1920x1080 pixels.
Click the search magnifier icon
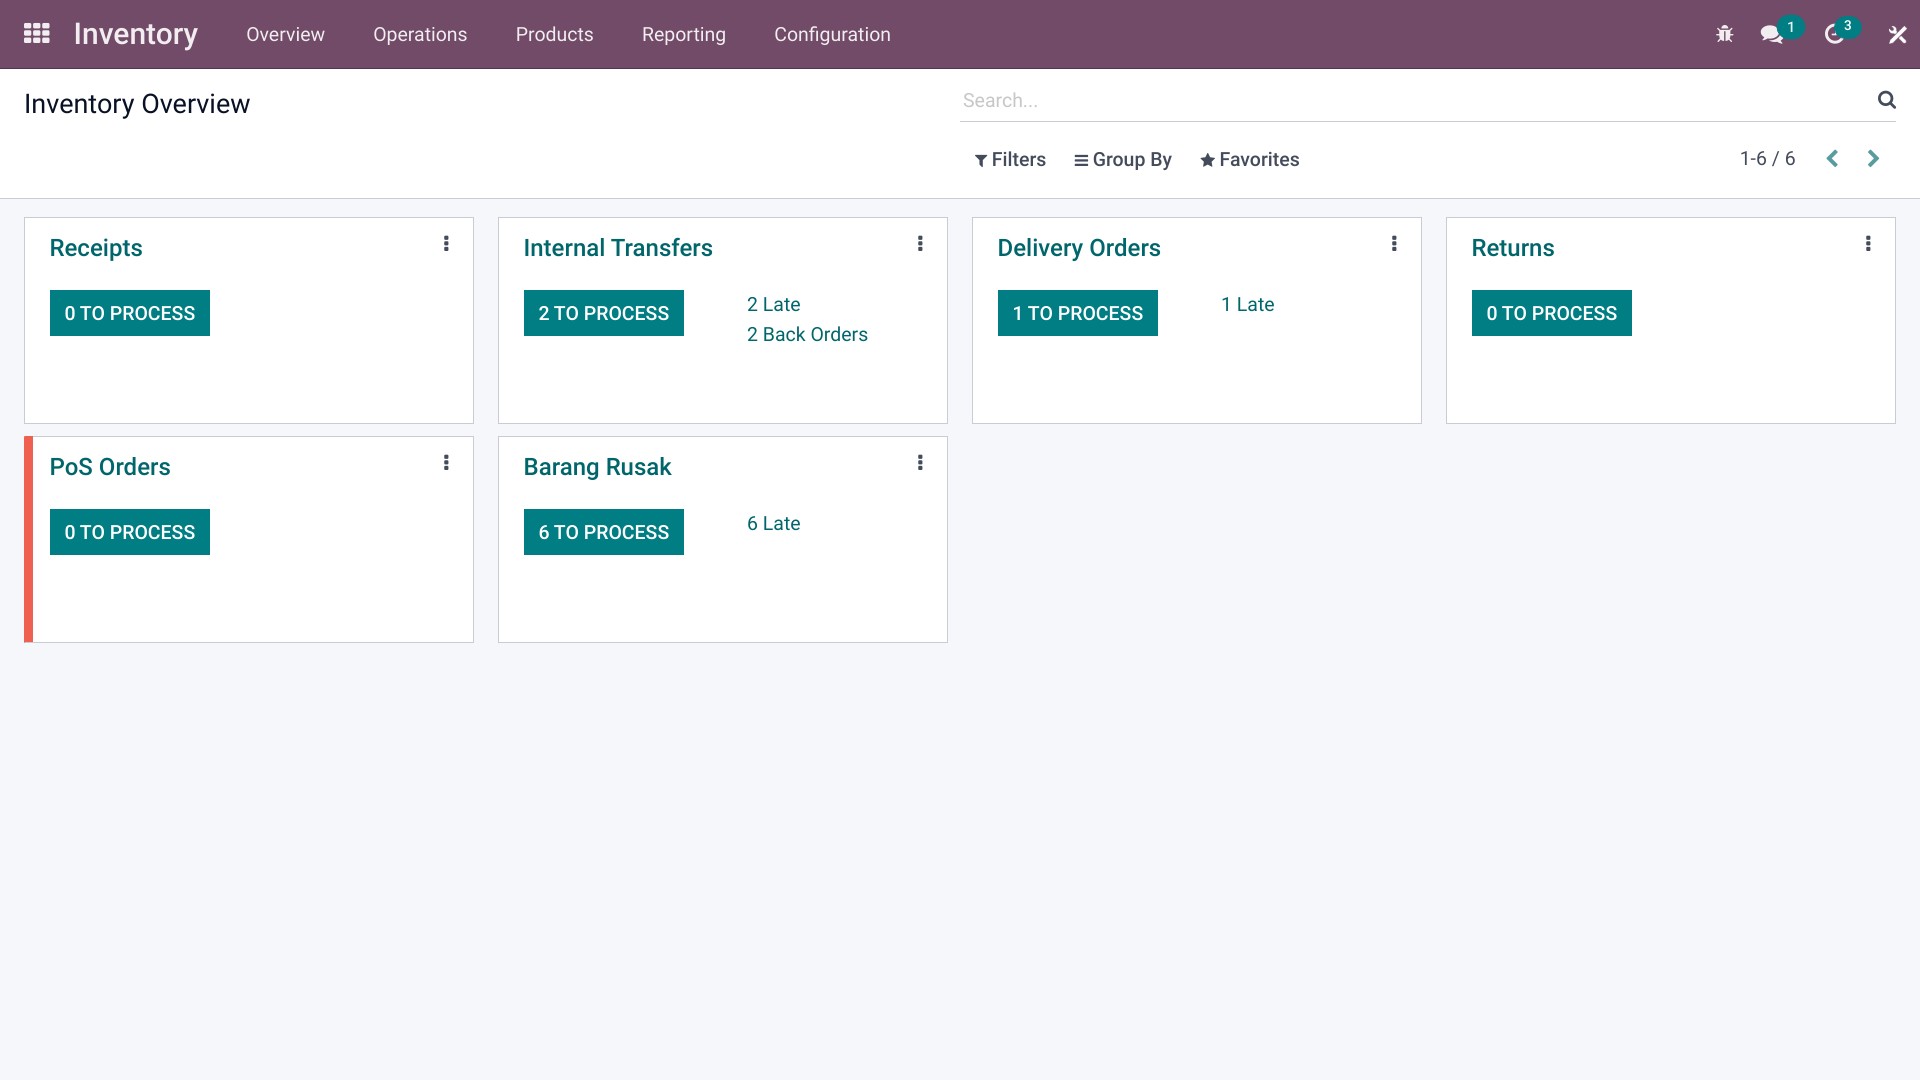(x=1886, y=100)
